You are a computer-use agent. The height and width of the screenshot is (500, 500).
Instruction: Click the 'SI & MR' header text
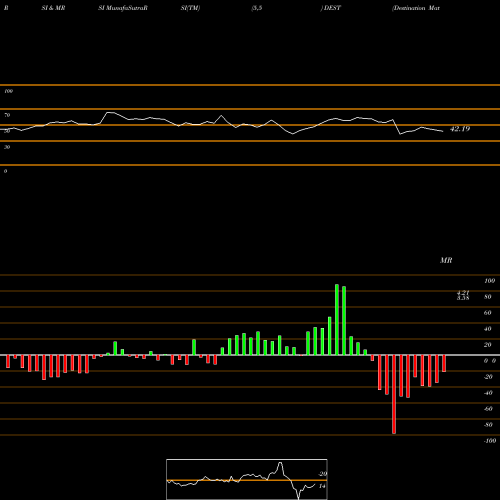point(53,8)
